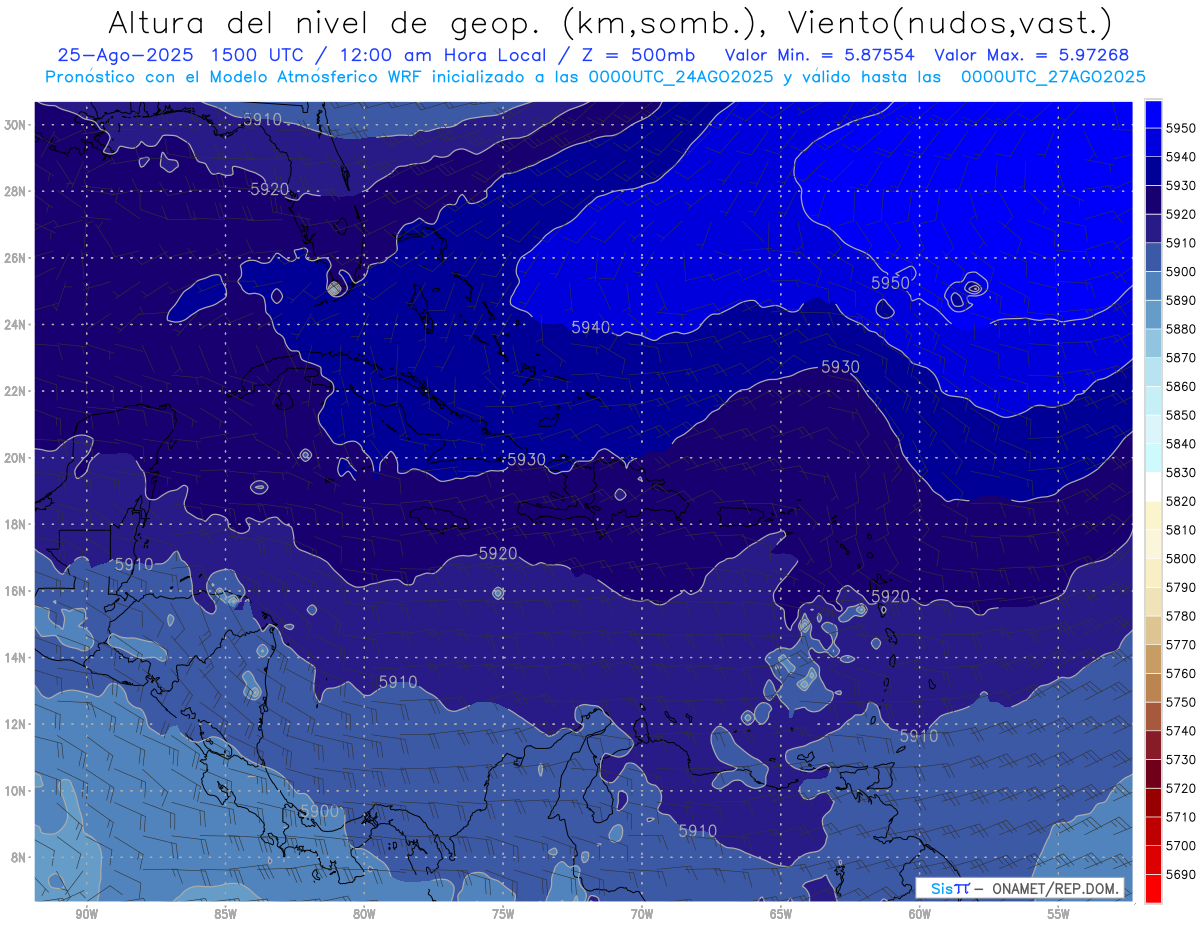
Task: Click the colorbar tick label '5720'
Action: [1181, 788]
